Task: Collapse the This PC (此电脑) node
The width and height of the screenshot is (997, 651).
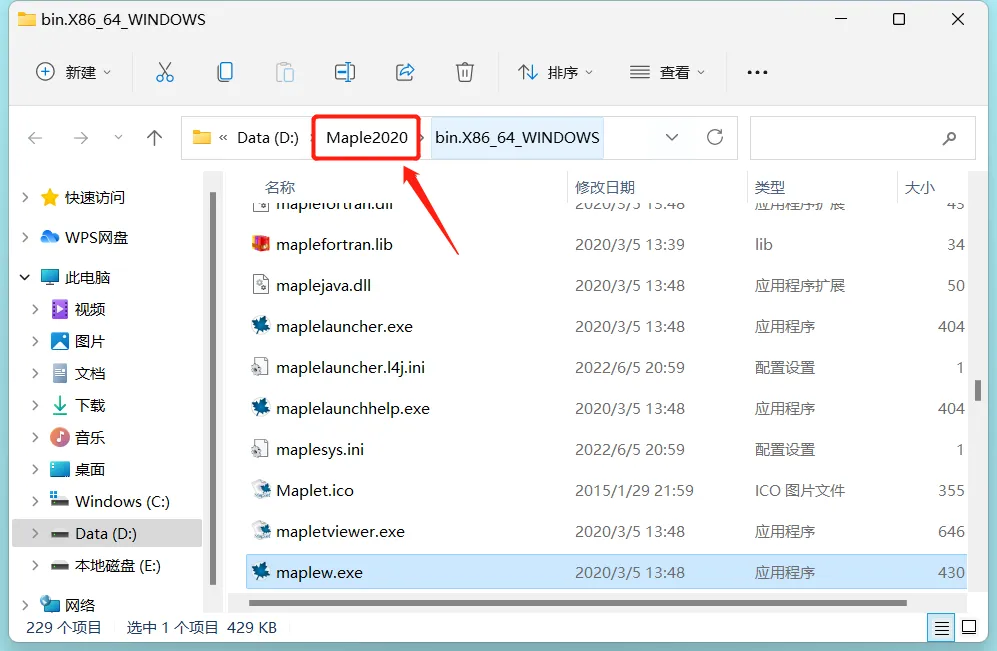Action: click(x=25, y=277)
